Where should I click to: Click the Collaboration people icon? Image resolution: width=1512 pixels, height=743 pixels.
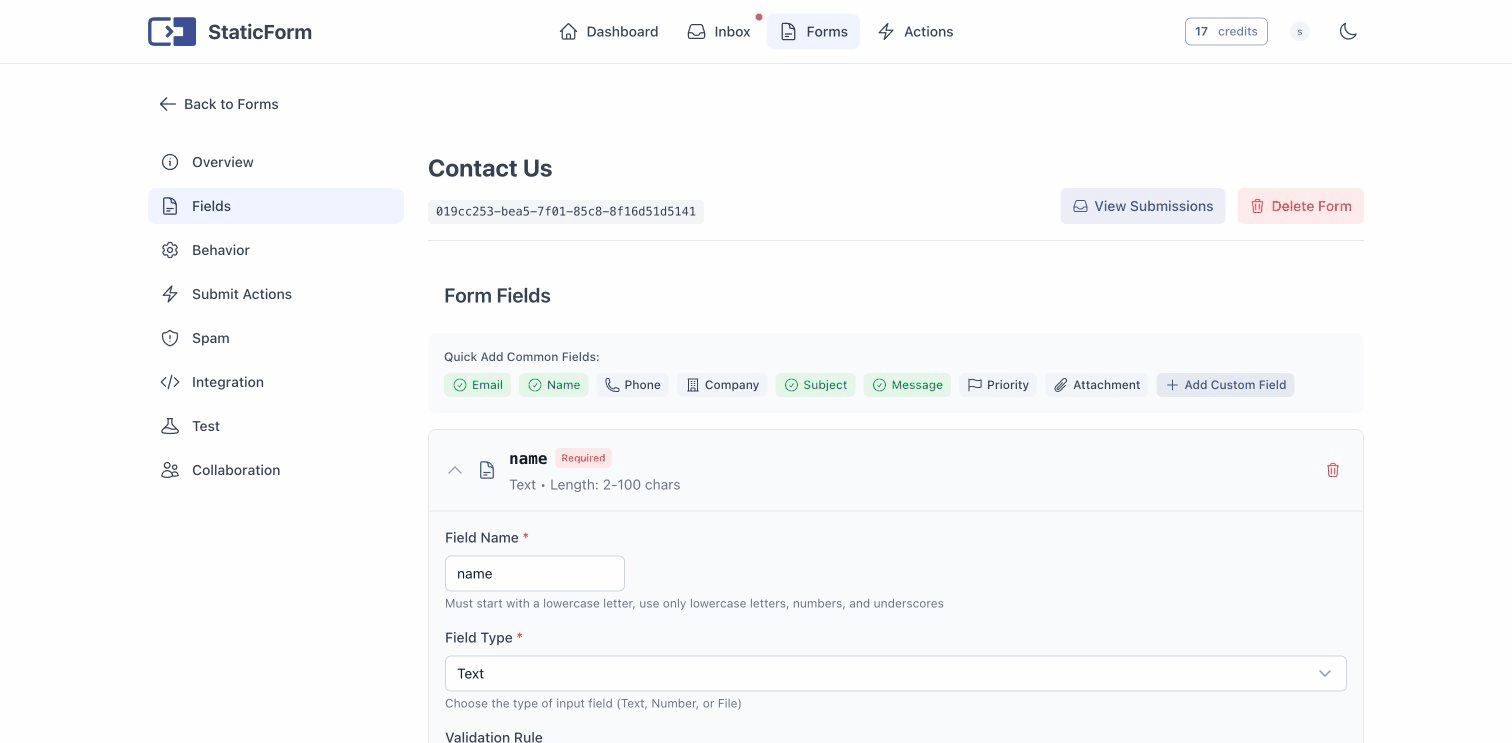[x=170, y=470]
